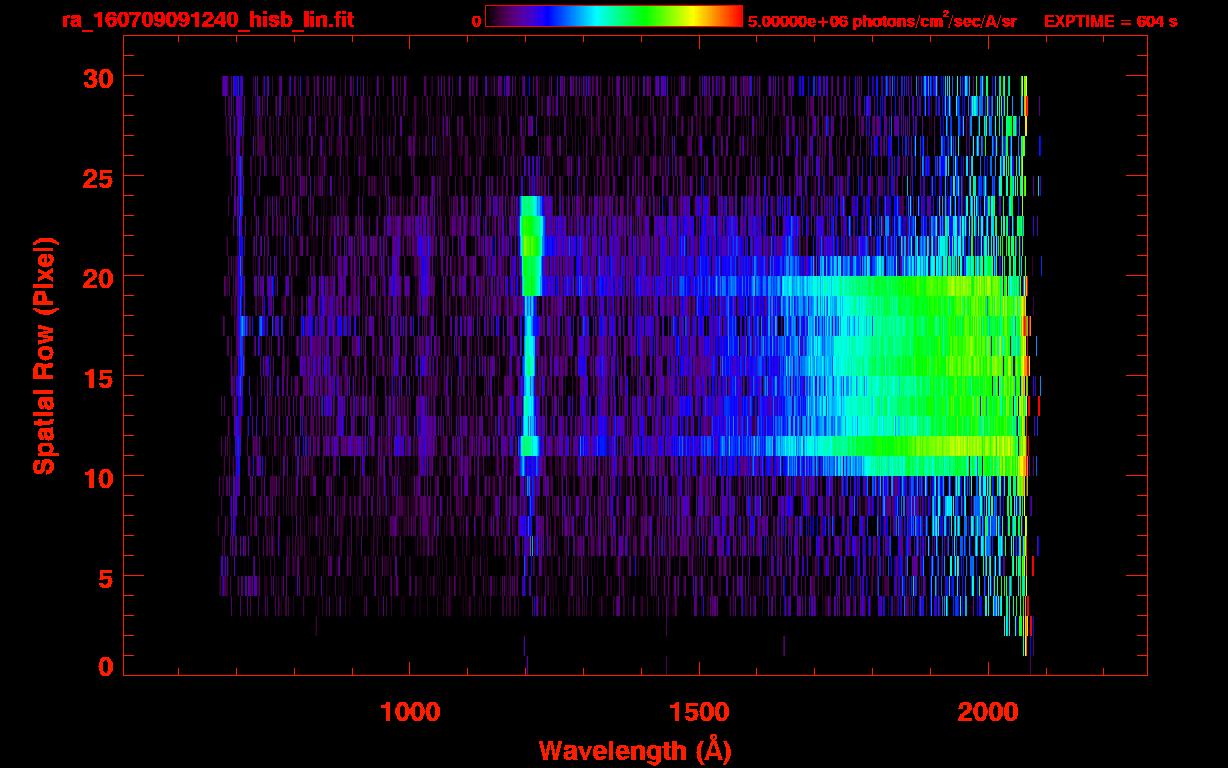Click the 1000 wavelength tick label
This screenshot has height=768, width=1228.
[x=410, y=711]
